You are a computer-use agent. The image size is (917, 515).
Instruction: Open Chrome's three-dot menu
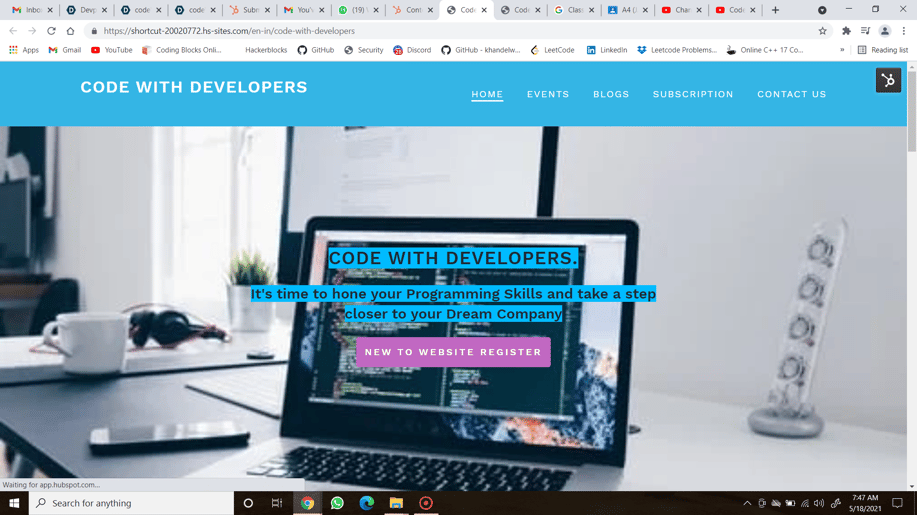click(904, 31)
